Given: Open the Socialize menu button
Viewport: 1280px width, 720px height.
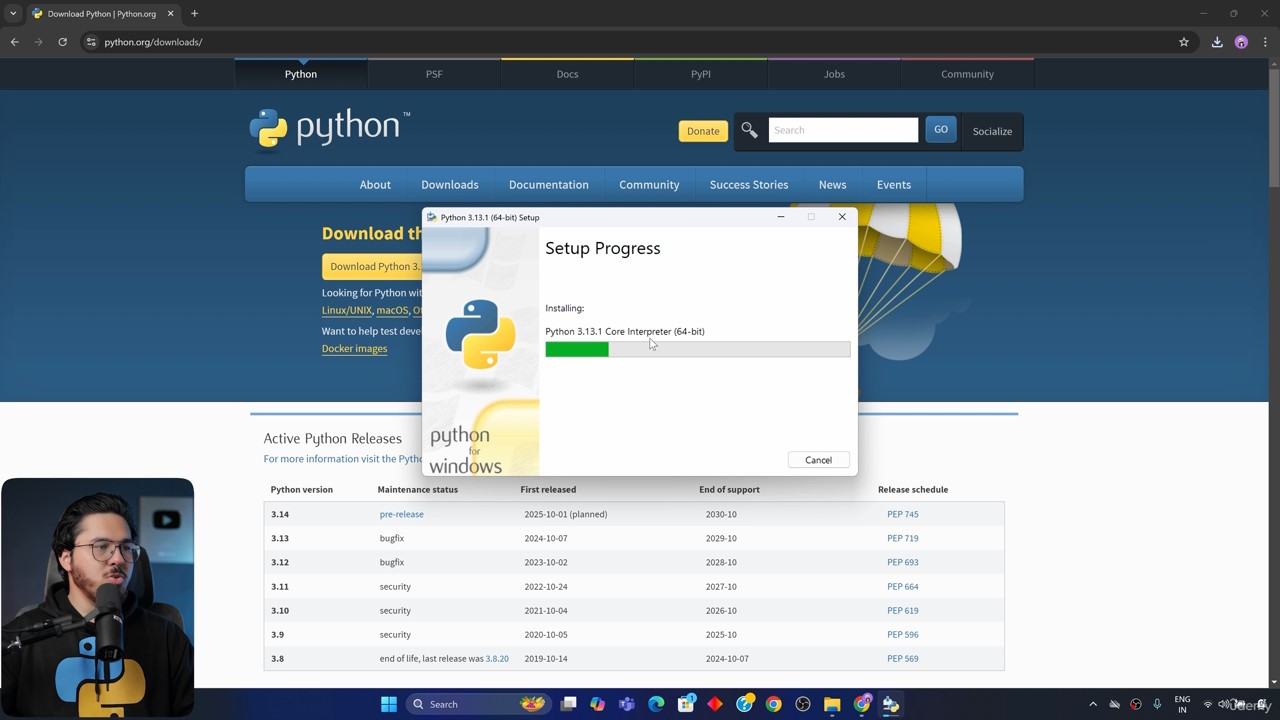Looking at the screenshot, I should tap(992, 131).
